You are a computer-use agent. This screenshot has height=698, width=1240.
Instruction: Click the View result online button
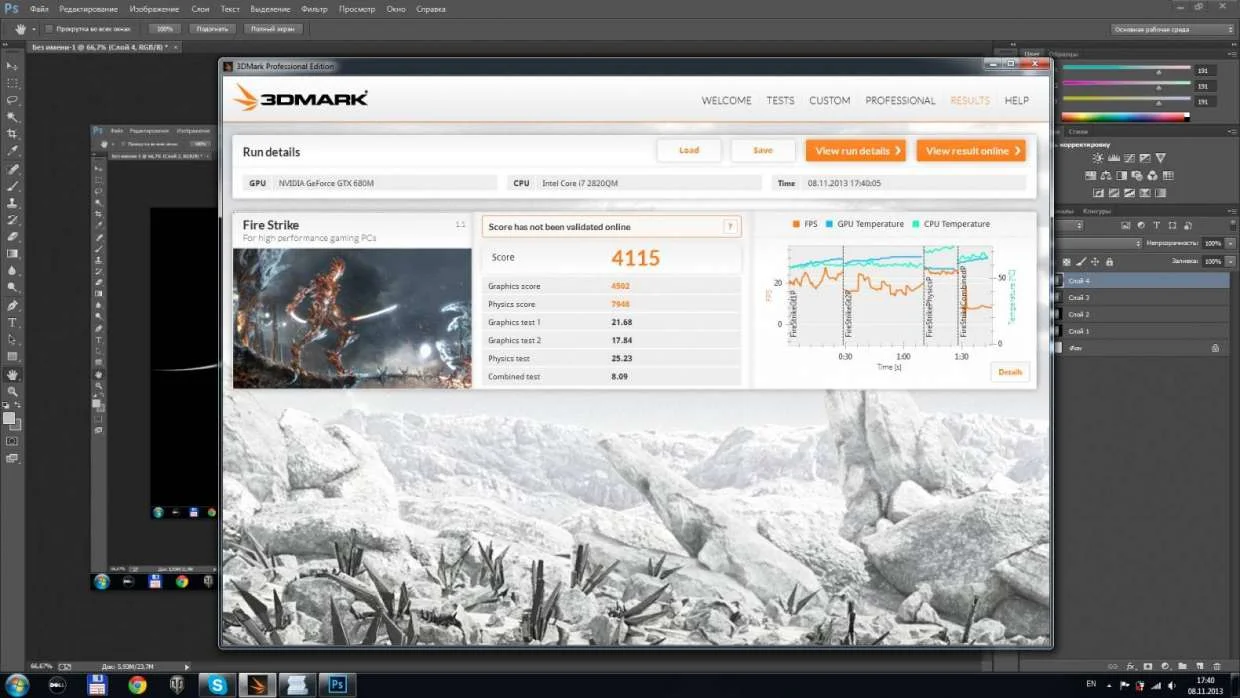click(x=971, y=150)
